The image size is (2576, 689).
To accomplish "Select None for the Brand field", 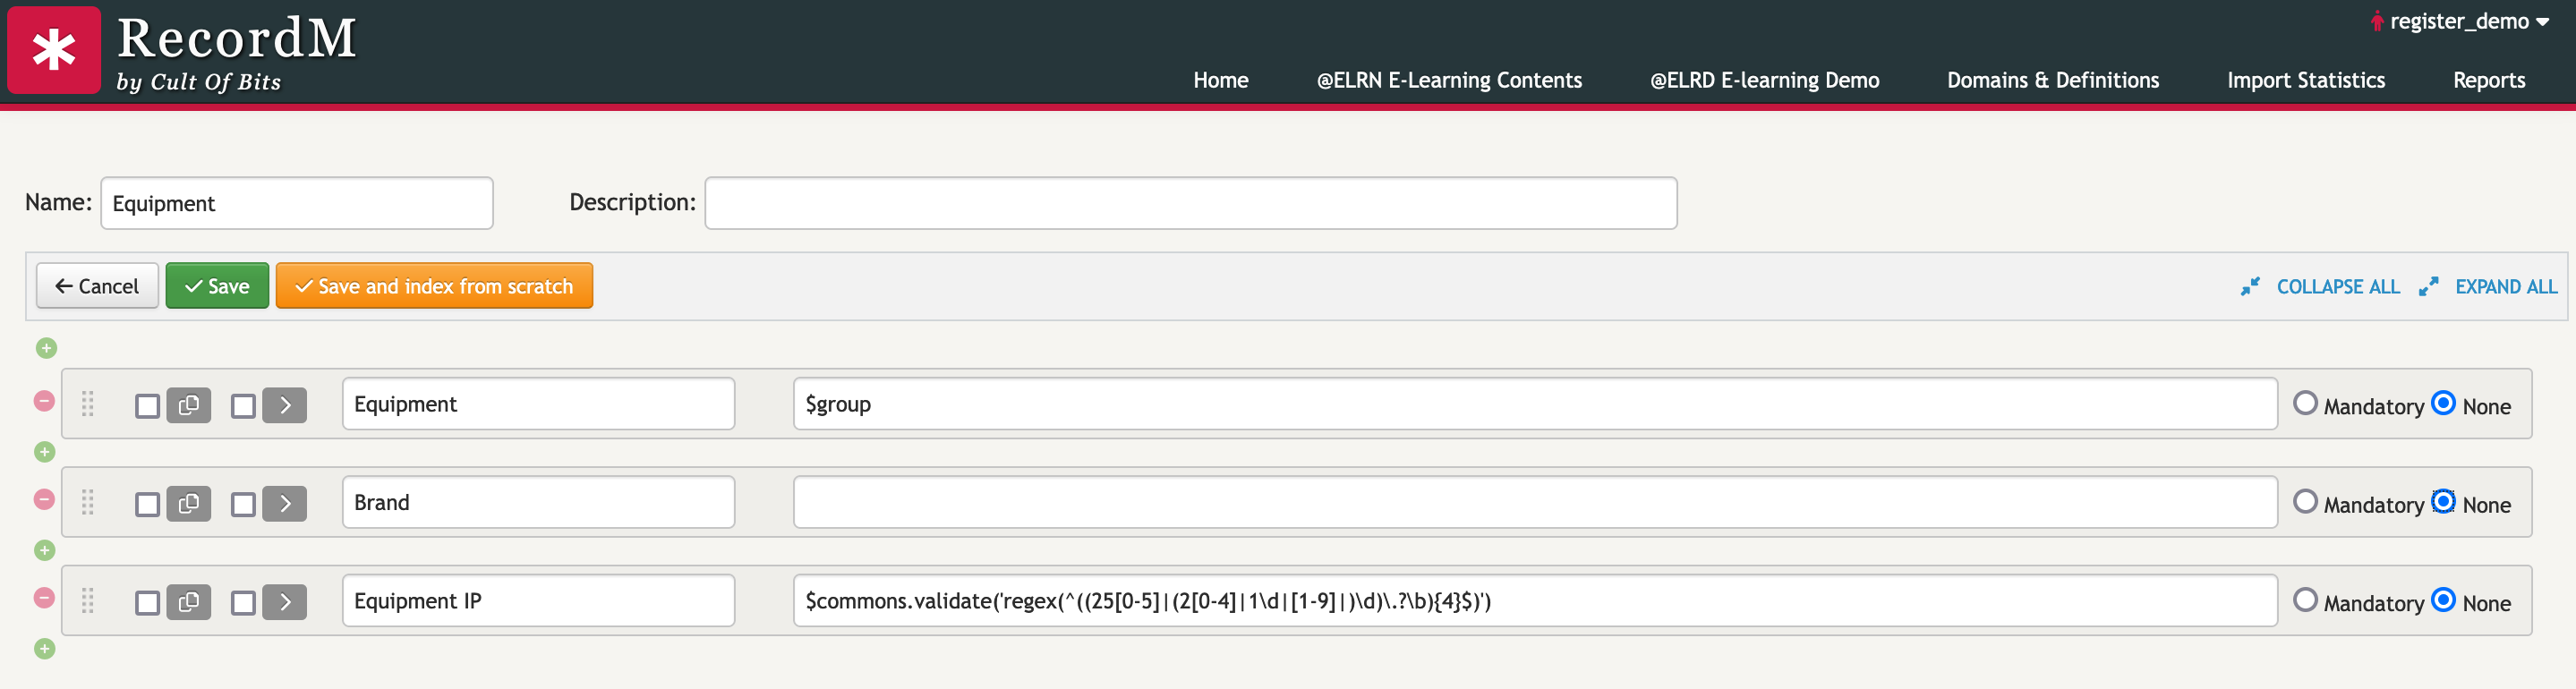I will click(2443, 501).
